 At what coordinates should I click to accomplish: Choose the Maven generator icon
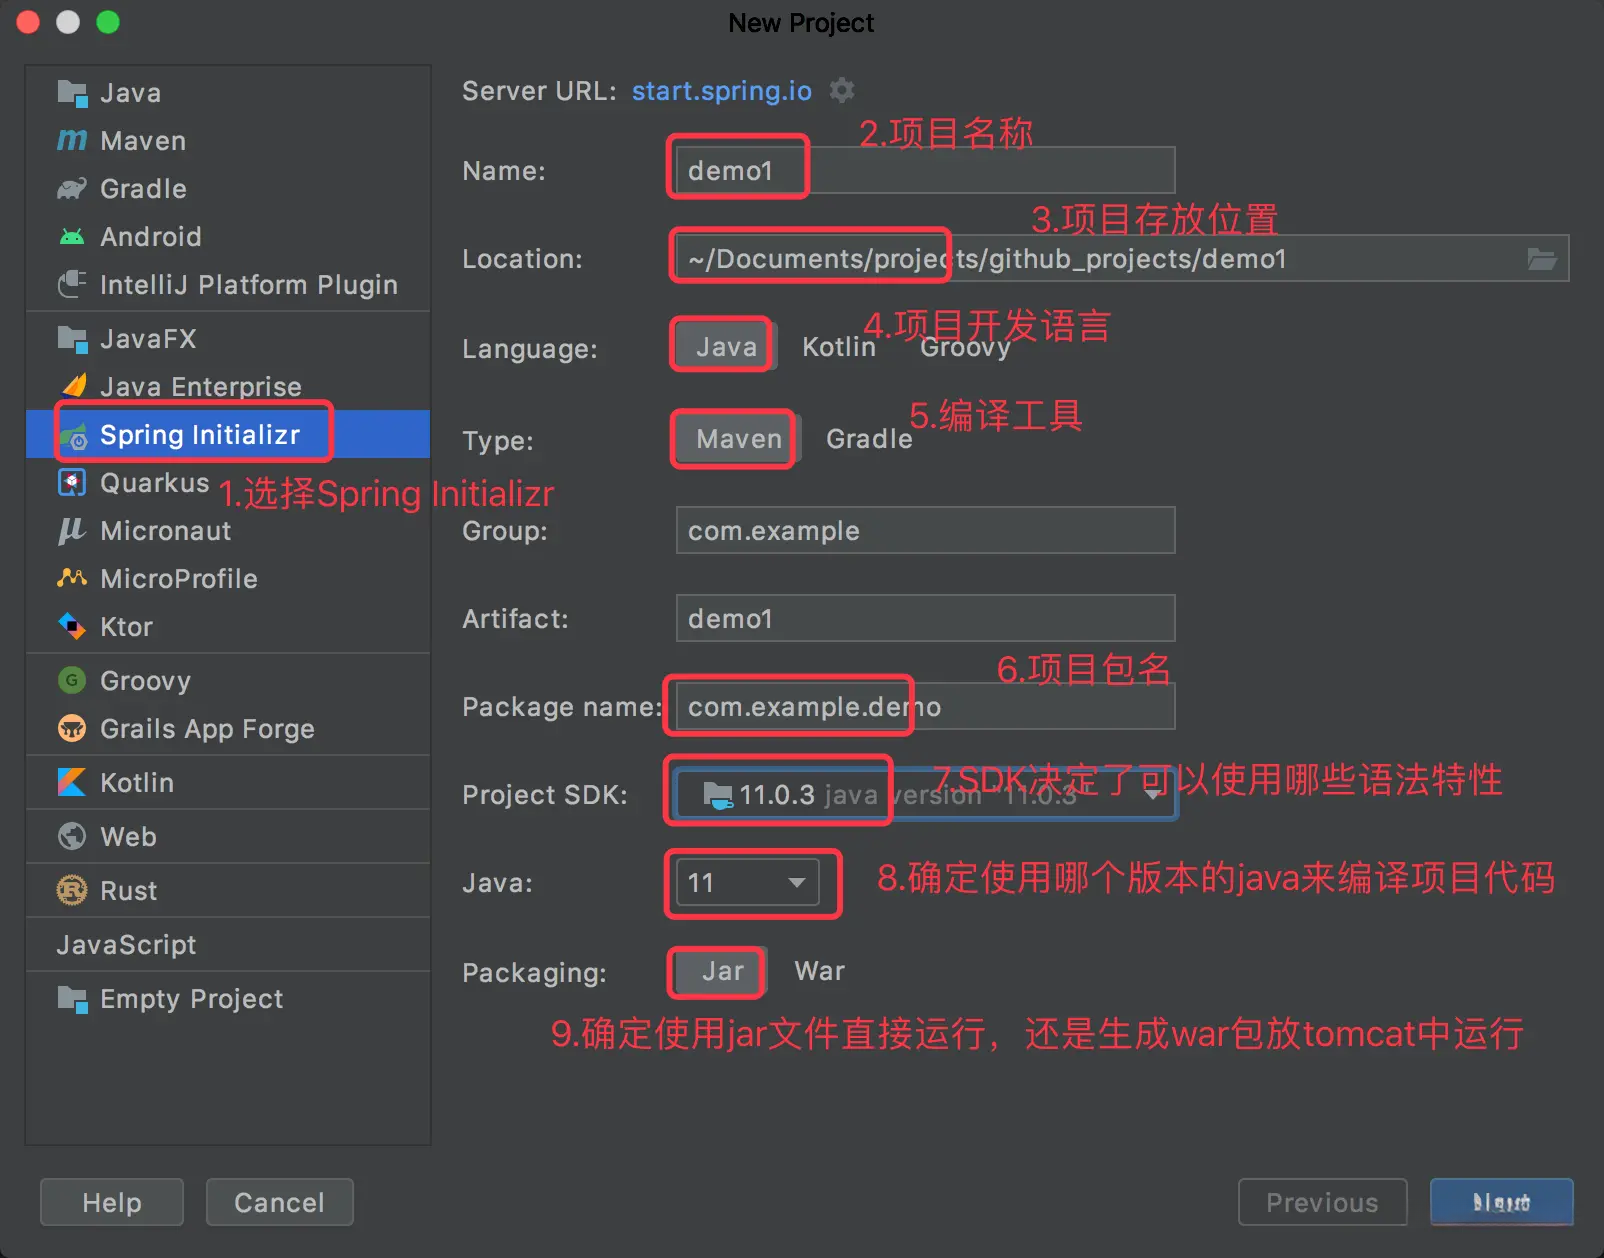72,141
